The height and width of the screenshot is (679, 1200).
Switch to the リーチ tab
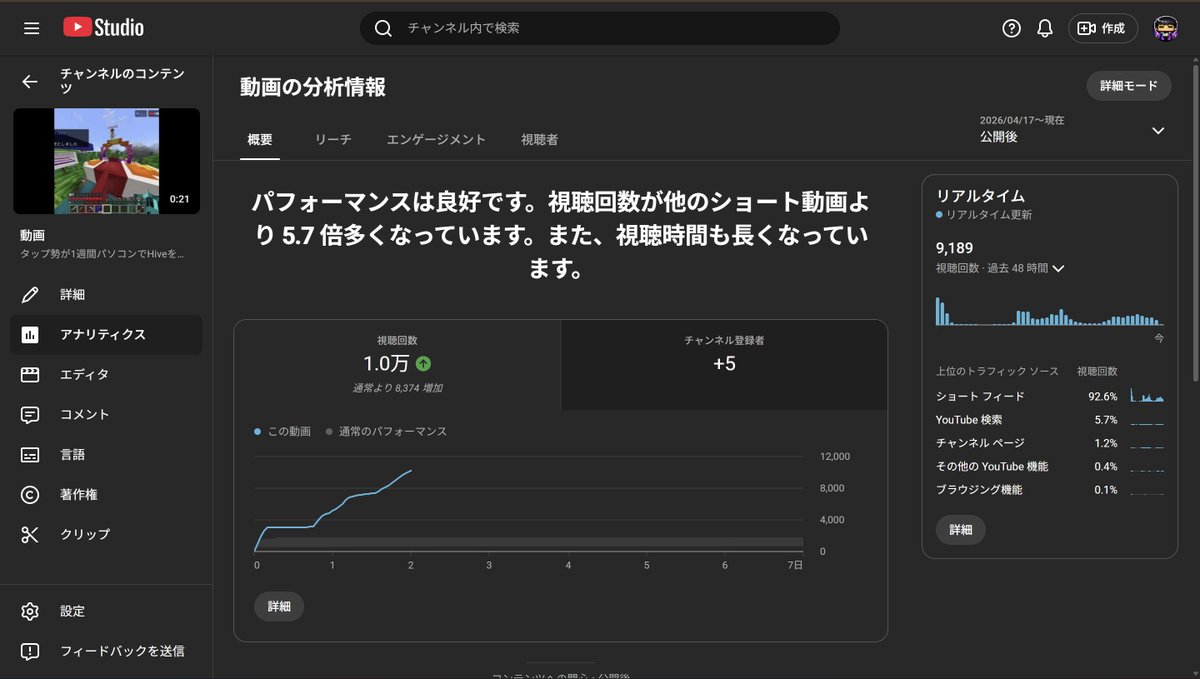(333, 140)
